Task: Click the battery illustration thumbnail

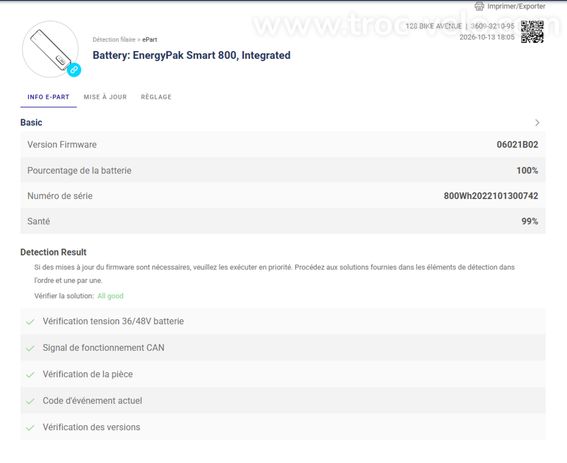Action: click(x=50, y=49)
